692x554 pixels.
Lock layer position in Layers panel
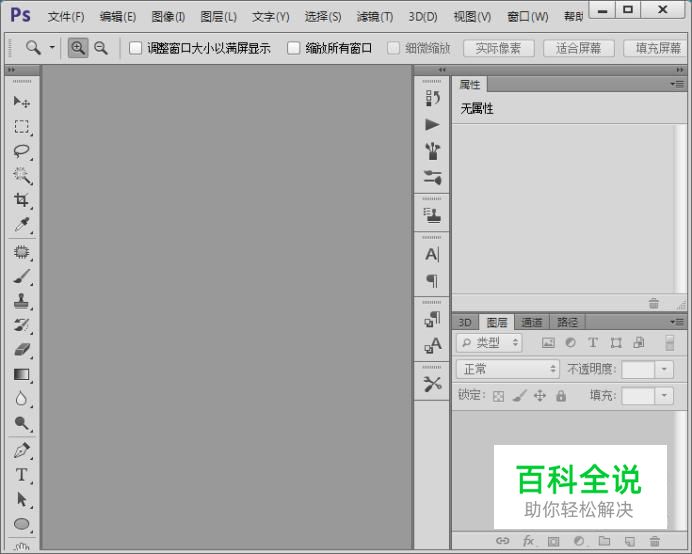coord(540,396)
